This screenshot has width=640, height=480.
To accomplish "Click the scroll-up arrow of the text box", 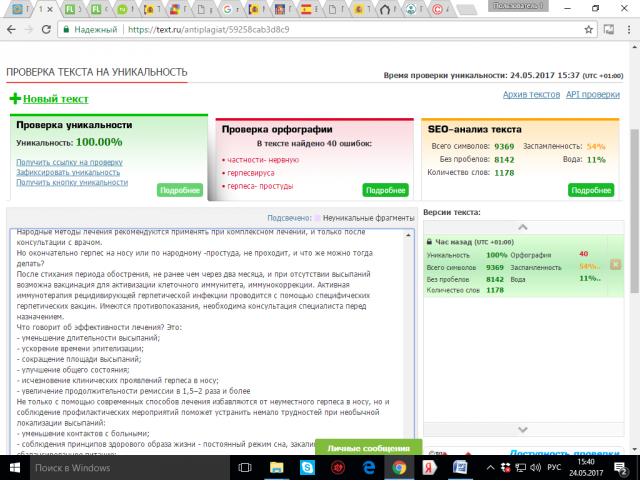I will tap(408, 235).
